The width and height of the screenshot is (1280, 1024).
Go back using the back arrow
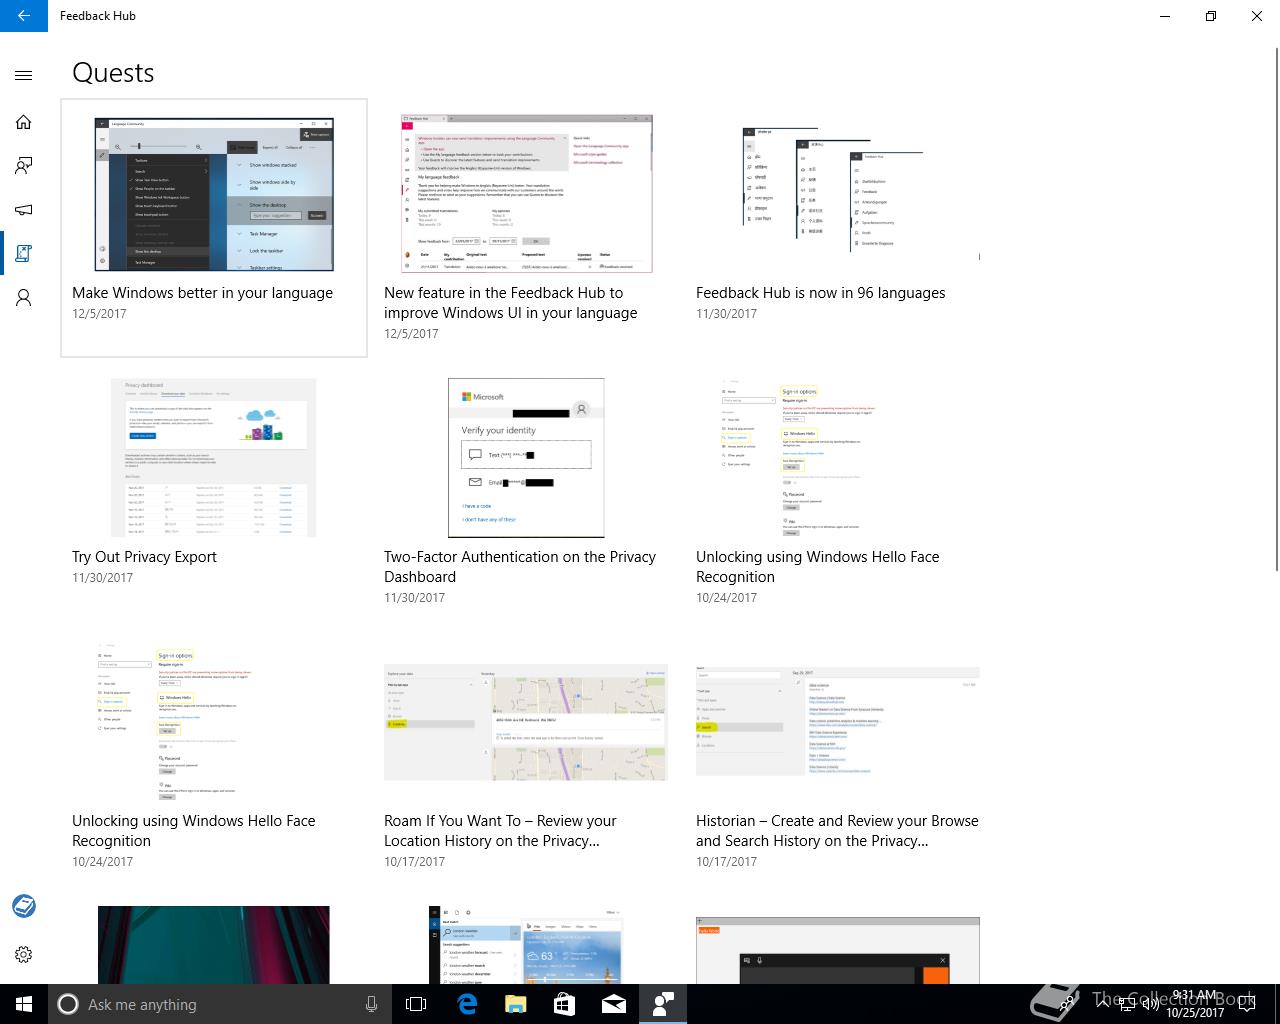[x=24, y=16]
